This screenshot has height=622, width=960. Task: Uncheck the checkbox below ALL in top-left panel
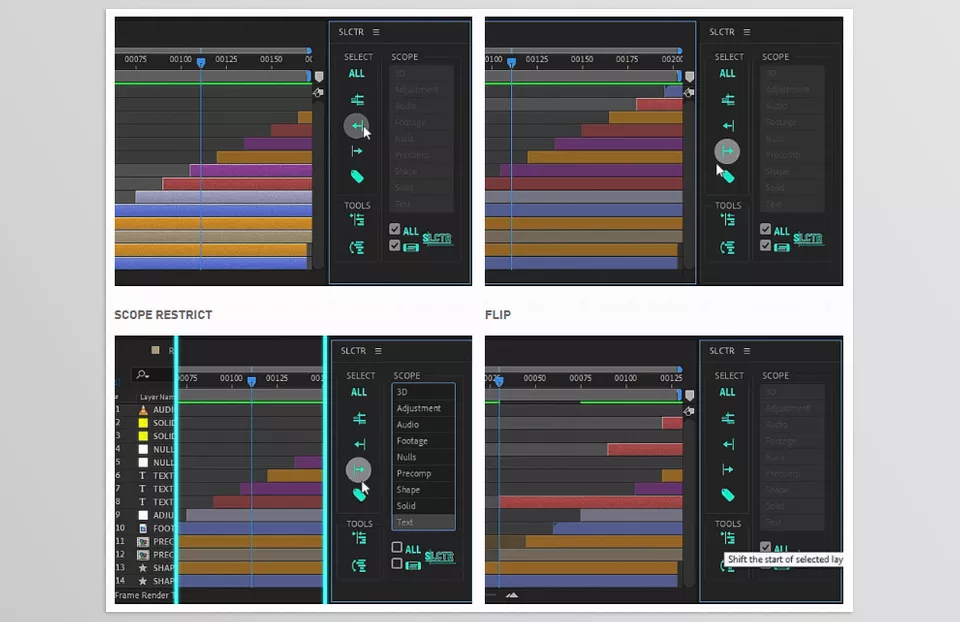point(395,245)
